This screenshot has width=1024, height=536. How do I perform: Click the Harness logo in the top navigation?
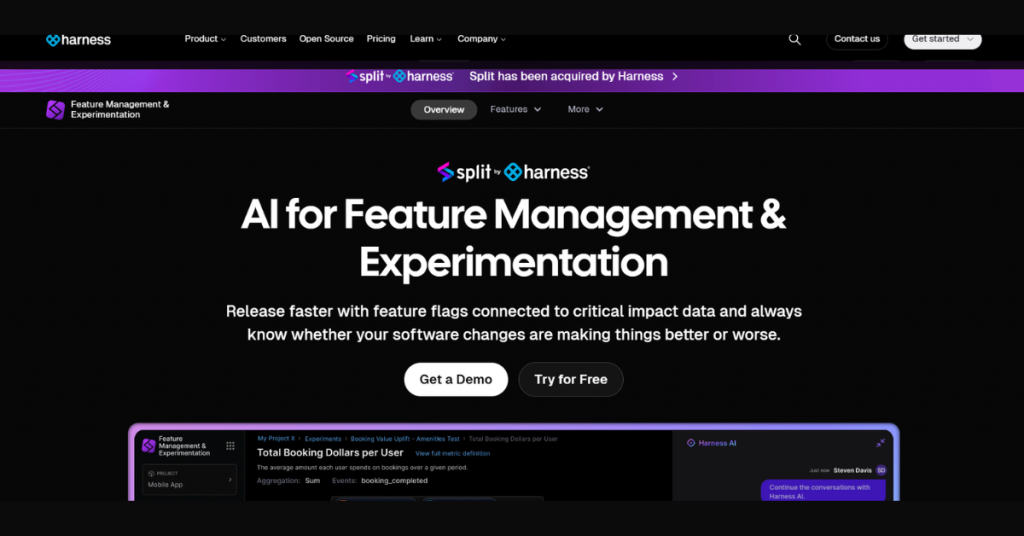[78, 40]
